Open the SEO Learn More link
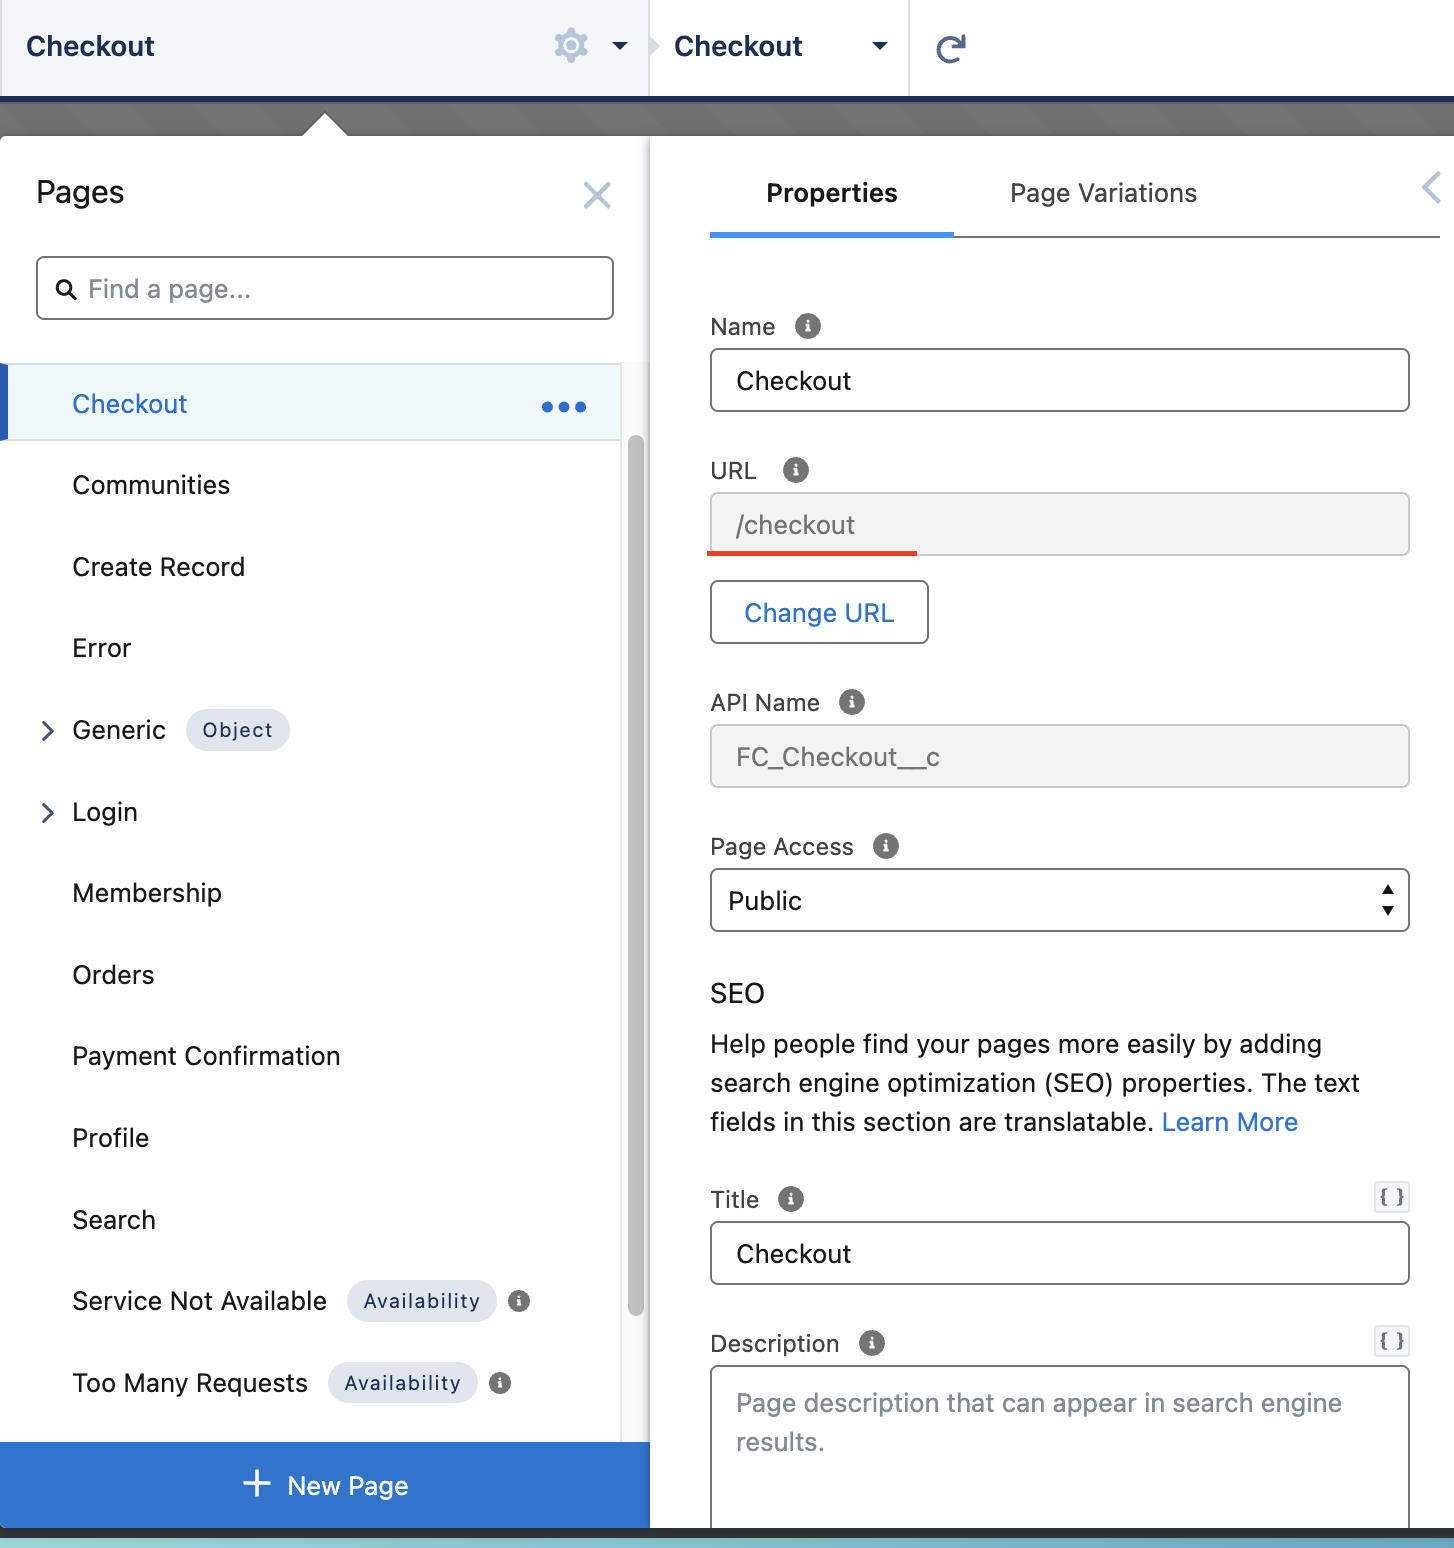The height and width of the screenshot is (1548, 1454). 1230,1122
